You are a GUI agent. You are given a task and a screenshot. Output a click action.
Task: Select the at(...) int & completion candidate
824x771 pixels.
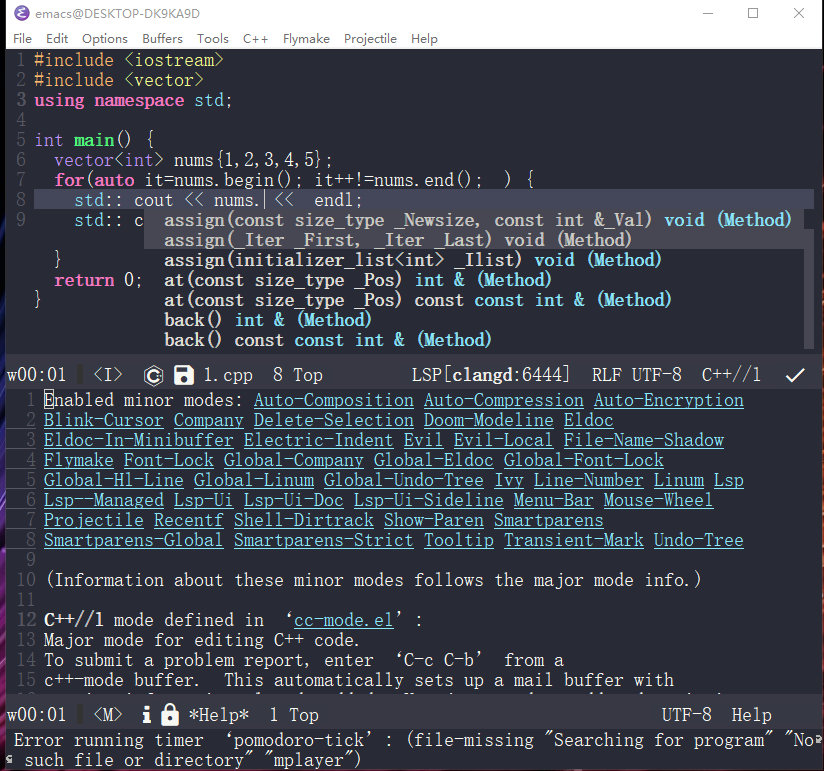(x=357, y=280)
